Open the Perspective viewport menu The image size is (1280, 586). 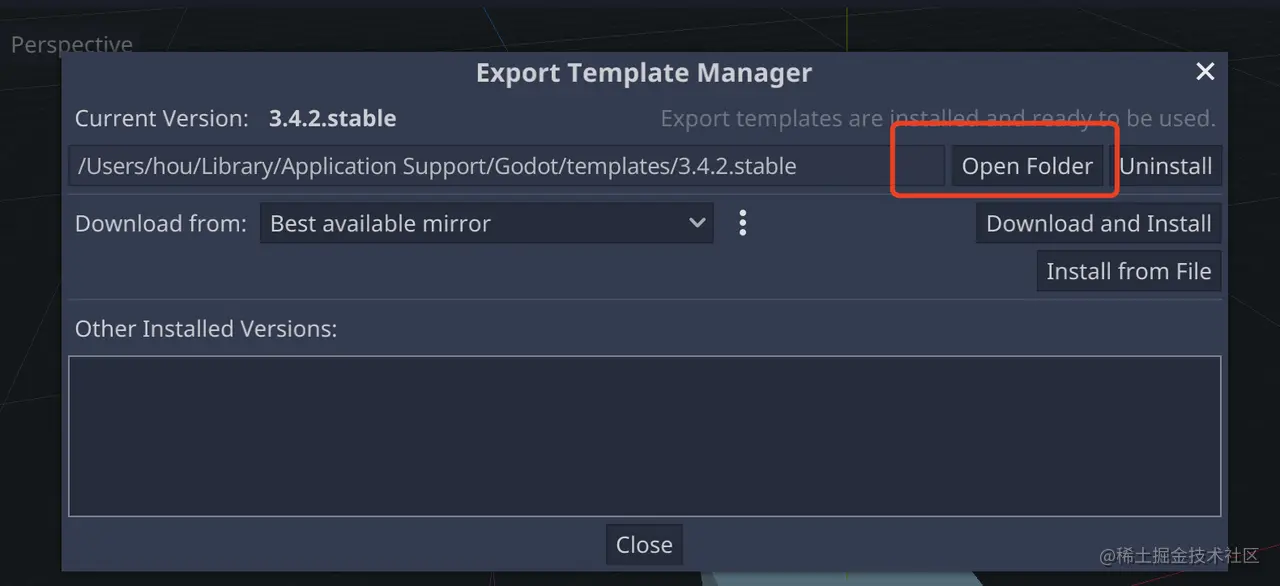pos(71,44)
